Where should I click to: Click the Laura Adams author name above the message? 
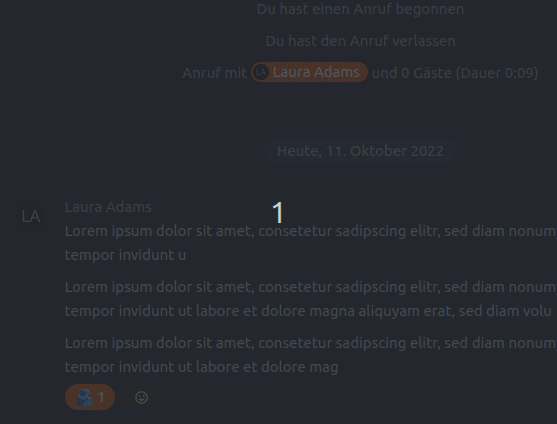(108, 207)
